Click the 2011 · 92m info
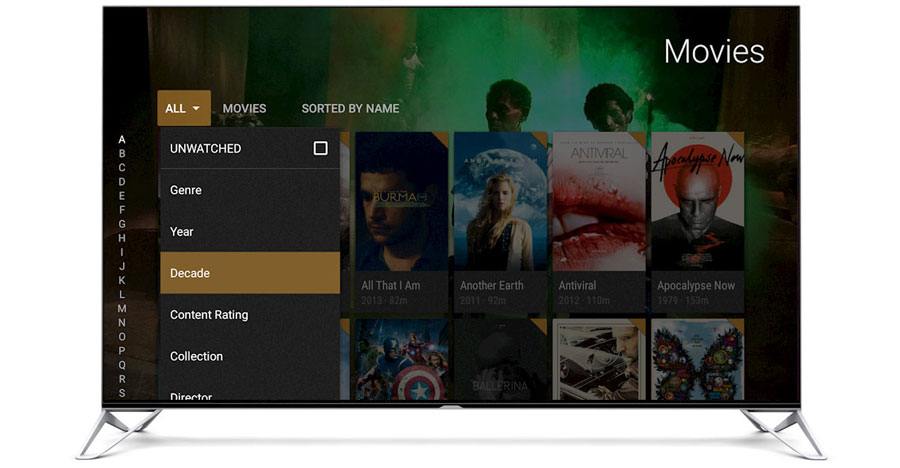The image size is (900, 468). [x=483, y=300]
